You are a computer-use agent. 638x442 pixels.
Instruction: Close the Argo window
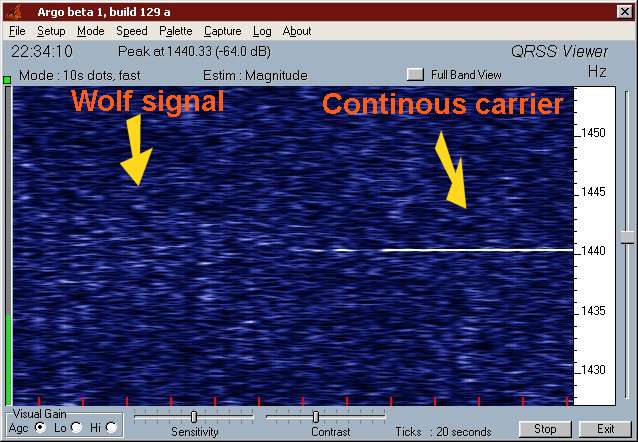click(x=625, y=12)
